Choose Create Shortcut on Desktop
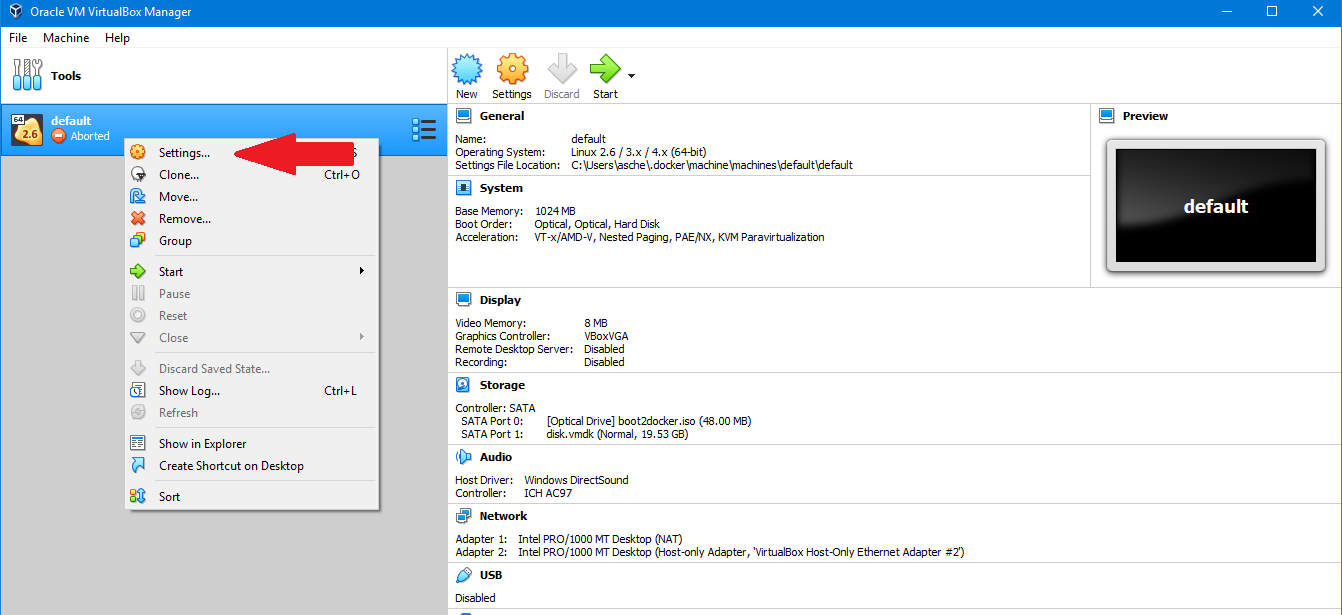The height and width of the screenshot is (615, 1342). click(x=252, y=466)
